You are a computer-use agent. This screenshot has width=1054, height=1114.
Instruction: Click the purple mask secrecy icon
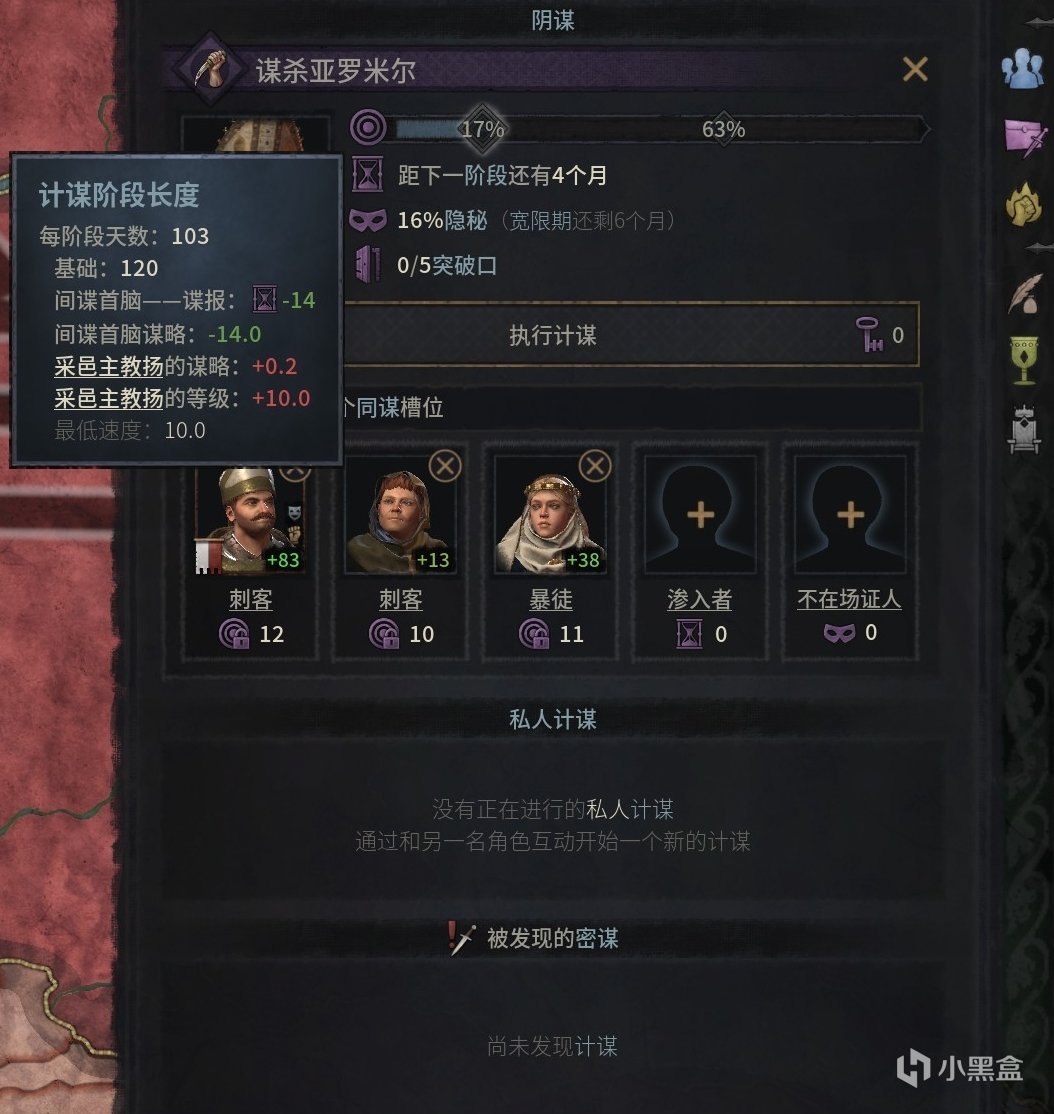pos(367,220)
